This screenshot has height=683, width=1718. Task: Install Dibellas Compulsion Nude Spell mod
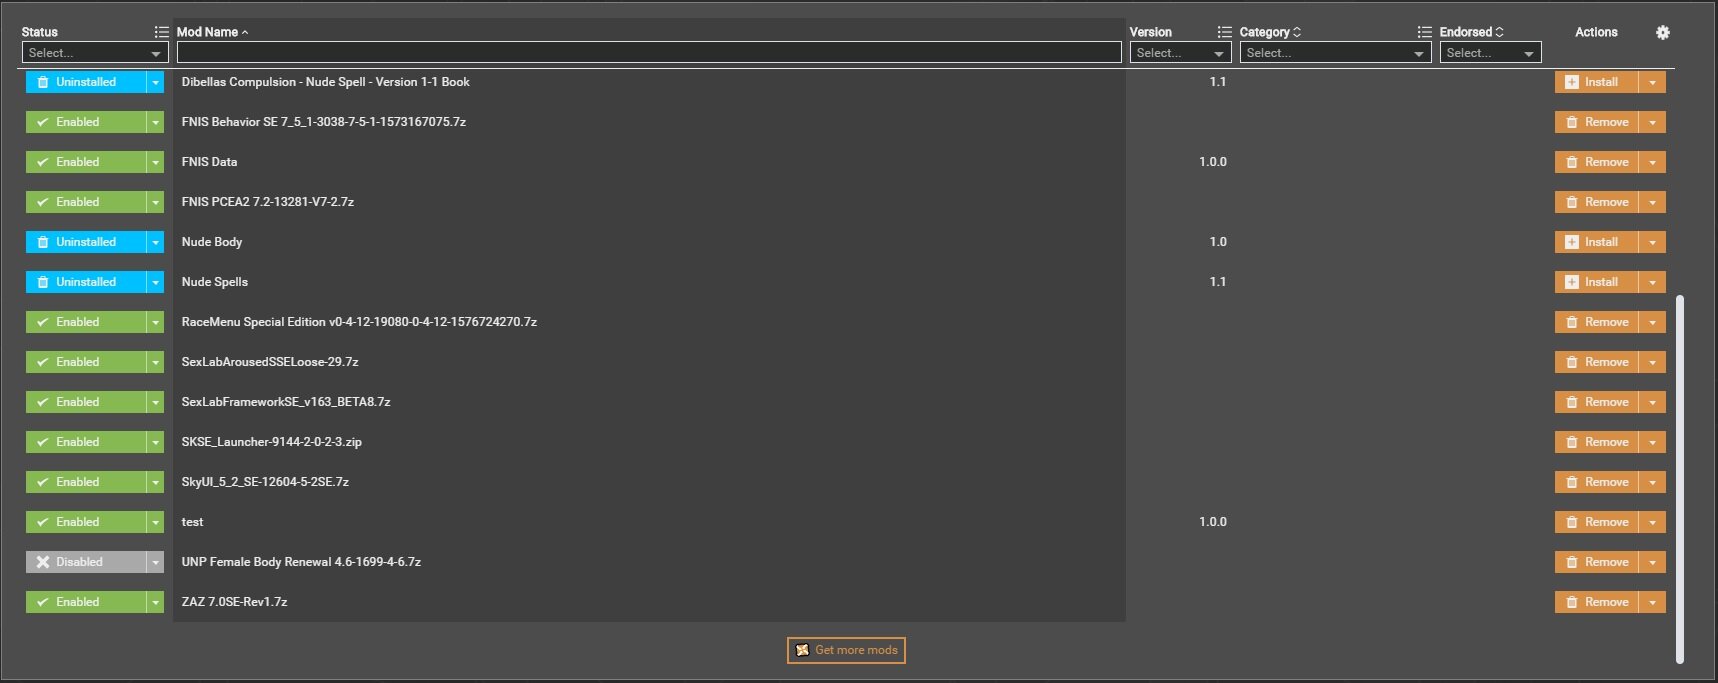[1596, 82]
